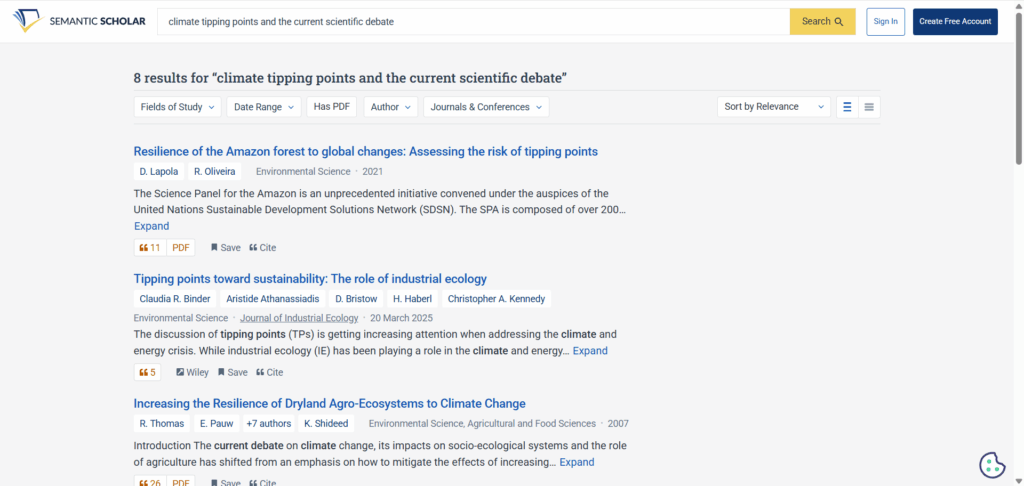
Task: Save the Amazon forest resilience paper
Action: click(225, 248)
